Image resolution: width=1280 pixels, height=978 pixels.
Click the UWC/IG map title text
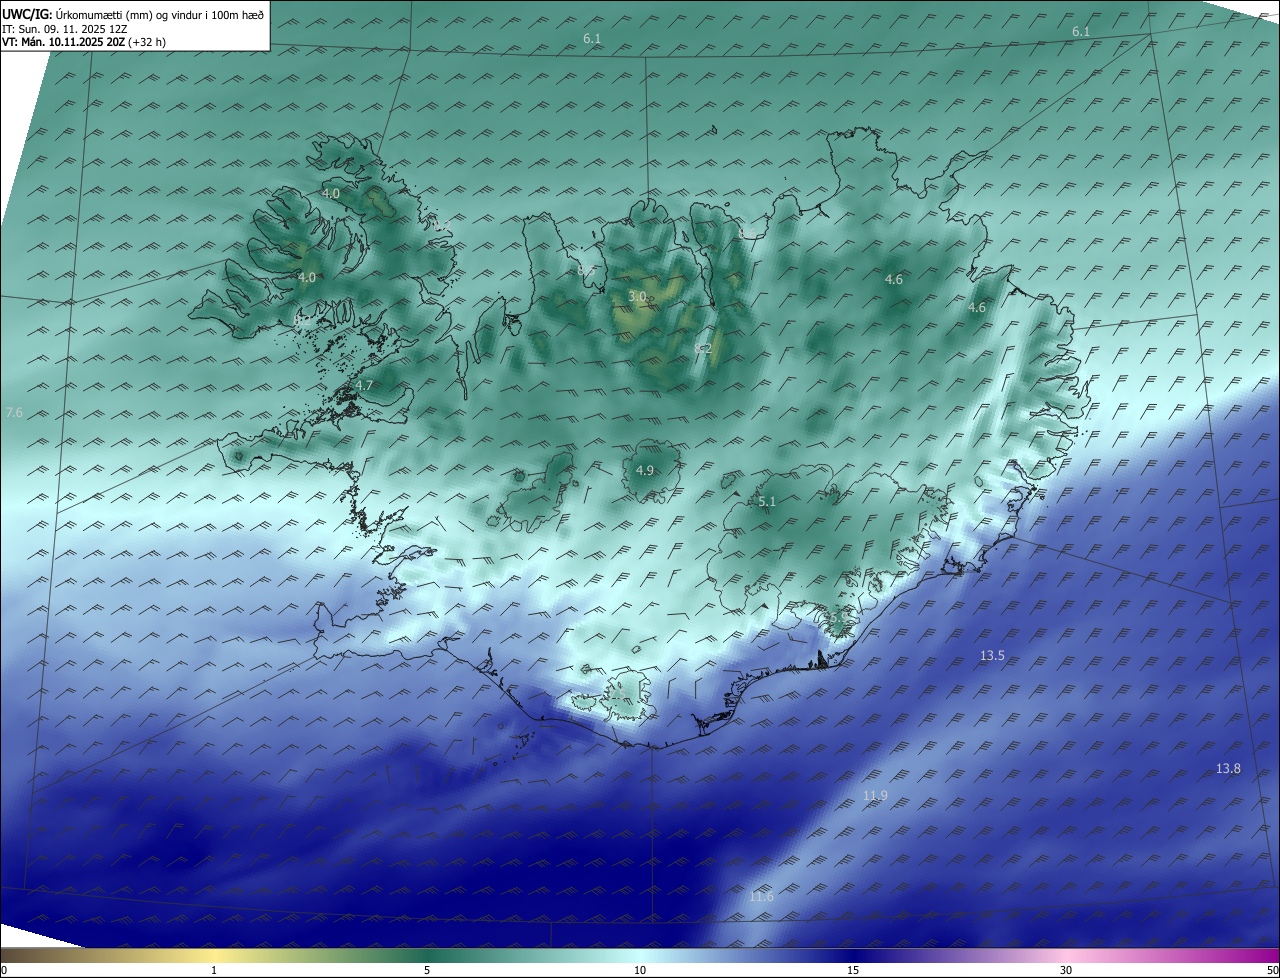(133, 14)
